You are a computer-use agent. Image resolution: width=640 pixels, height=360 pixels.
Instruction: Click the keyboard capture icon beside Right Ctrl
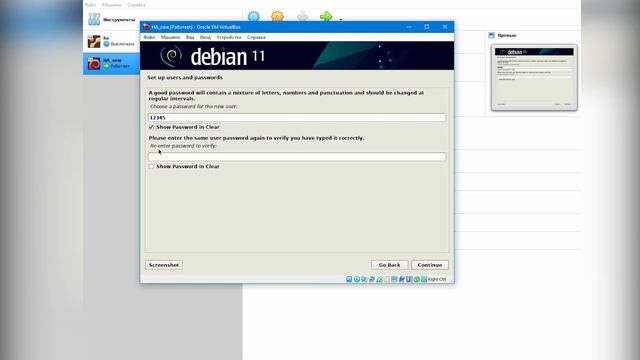(x=424, y=279)
